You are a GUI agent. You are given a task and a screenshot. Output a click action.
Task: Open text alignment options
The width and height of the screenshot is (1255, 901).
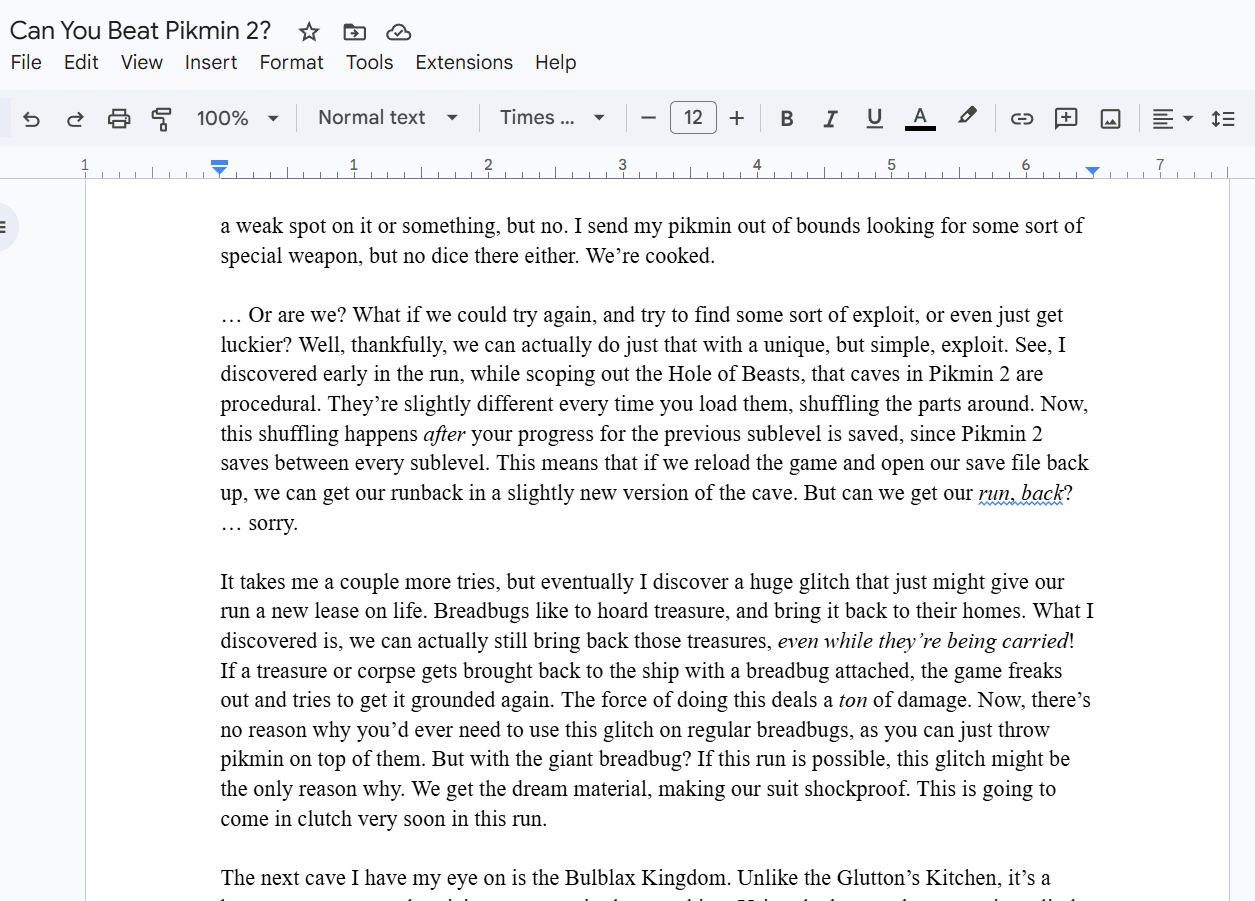click(x=1172, y=118)
